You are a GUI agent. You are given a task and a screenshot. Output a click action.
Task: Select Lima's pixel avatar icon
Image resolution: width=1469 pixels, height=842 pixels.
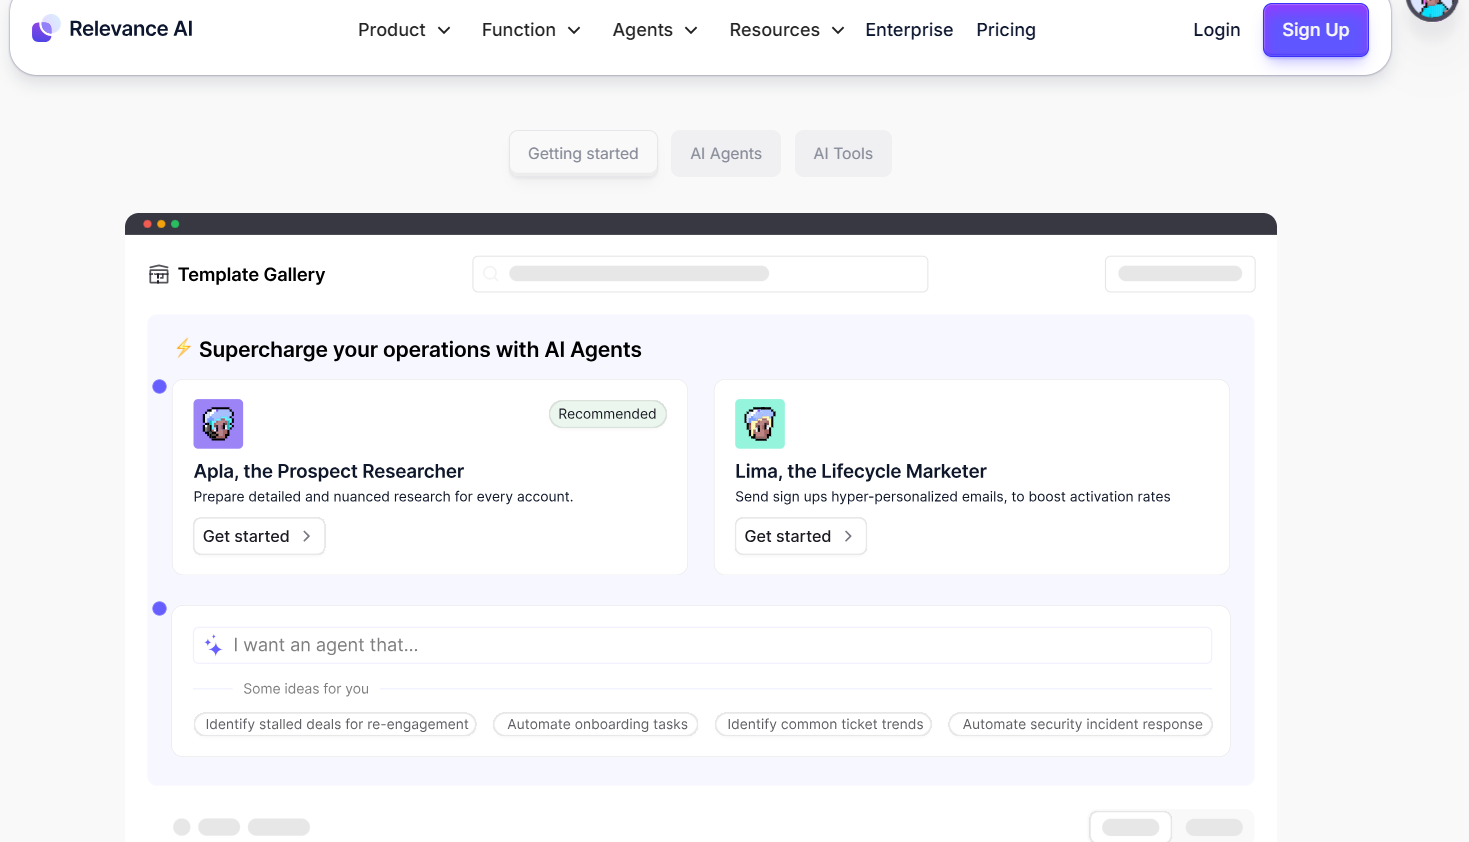pyautogui.click(x=760, y=424)
